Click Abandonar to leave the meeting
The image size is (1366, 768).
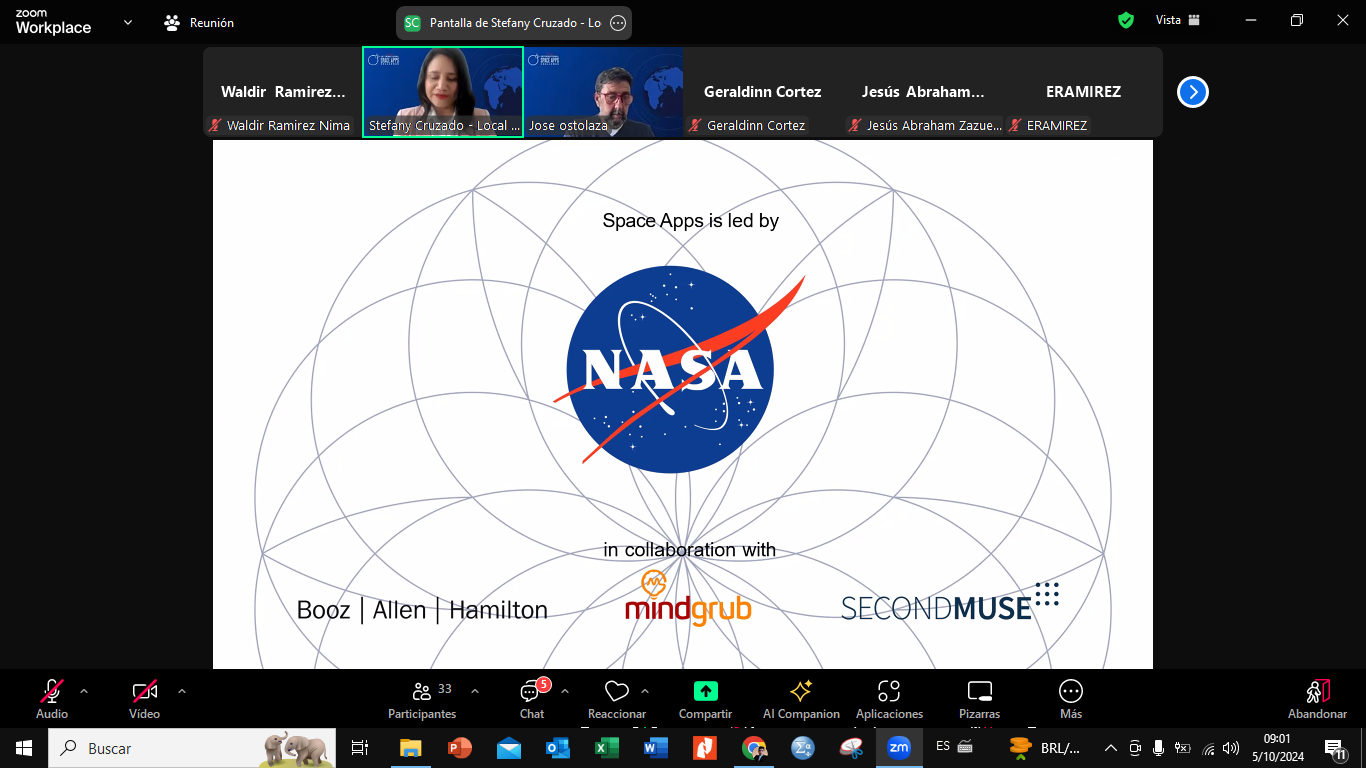(1317, 698)
